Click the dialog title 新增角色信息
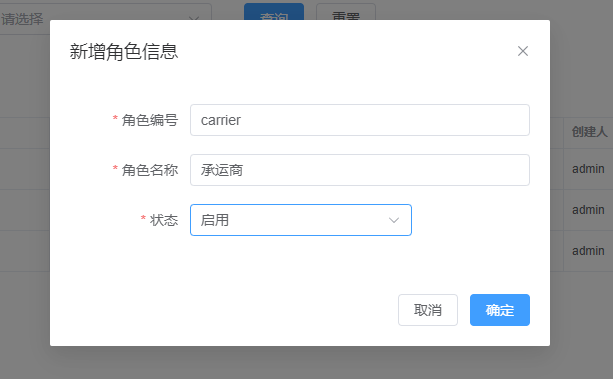The image size is (613, 379). click(124, 52)
